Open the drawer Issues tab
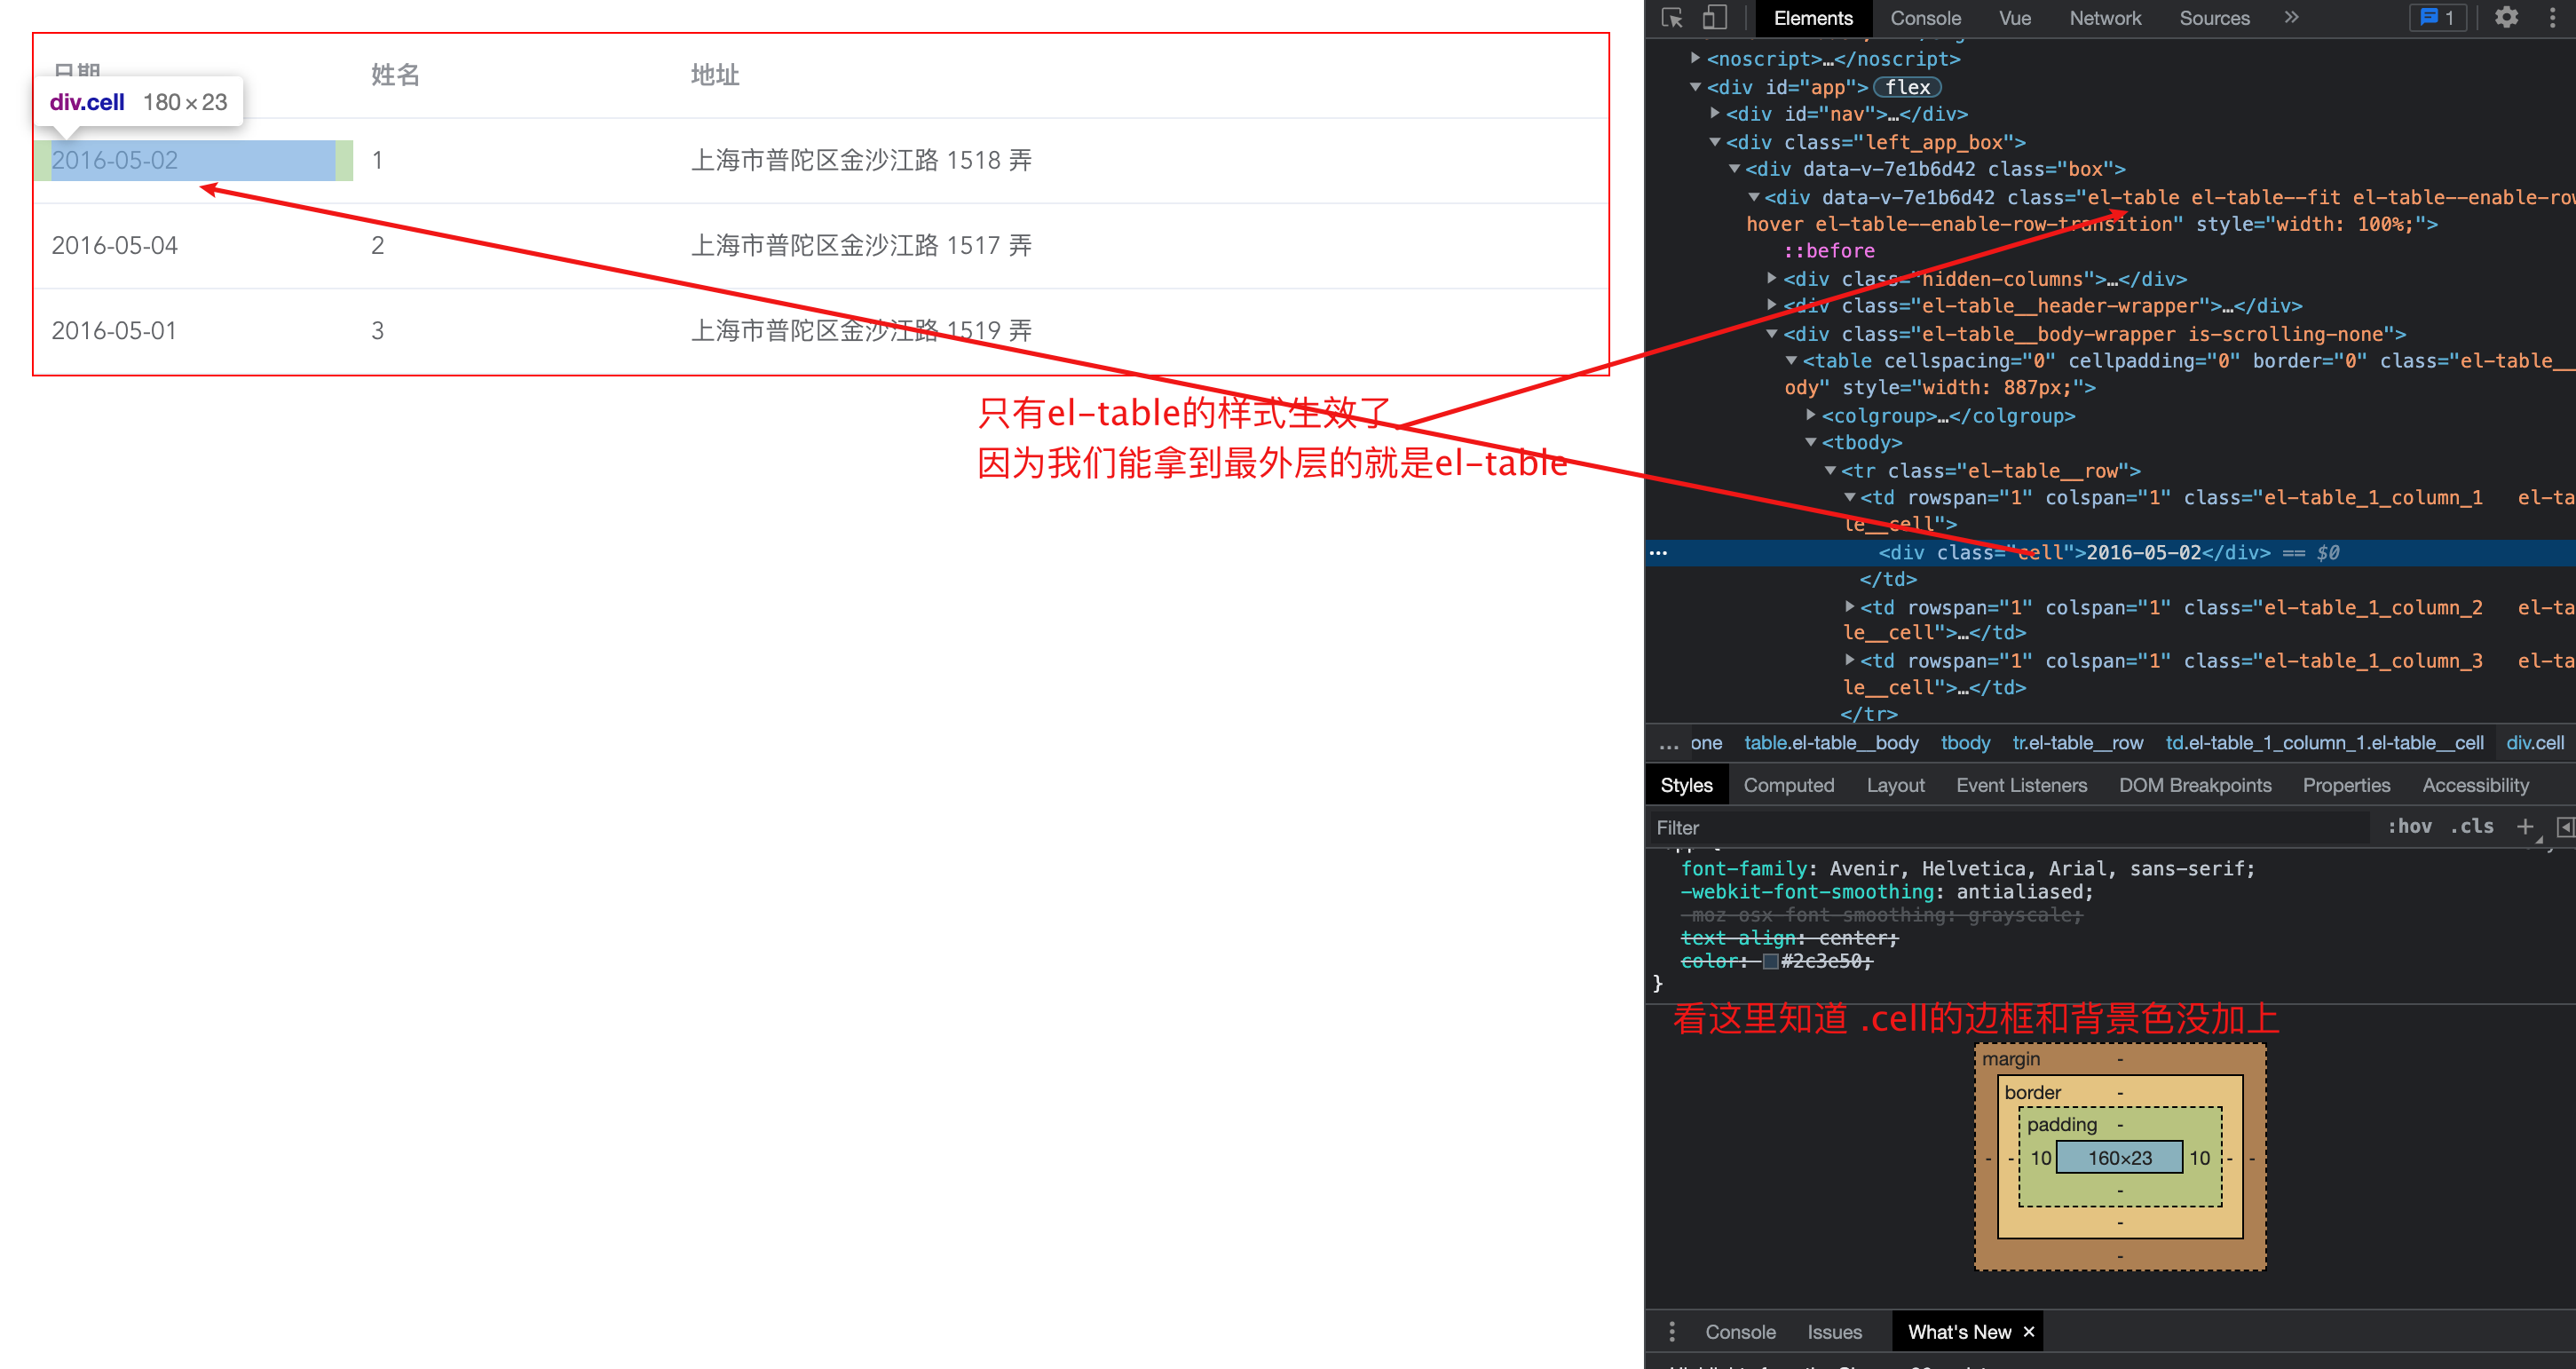The height and width of the screenshot is (1369, 2576). click(1834, 1332)
